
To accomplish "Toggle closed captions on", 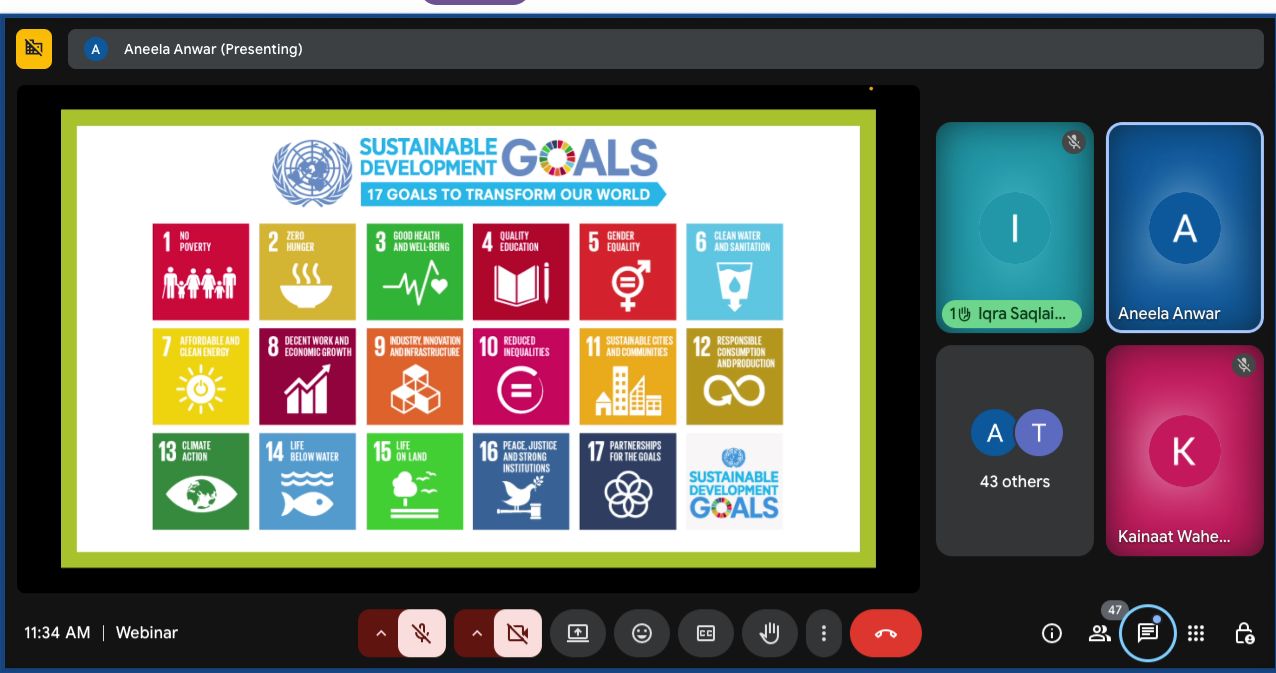I will click(x=706, y=633).
